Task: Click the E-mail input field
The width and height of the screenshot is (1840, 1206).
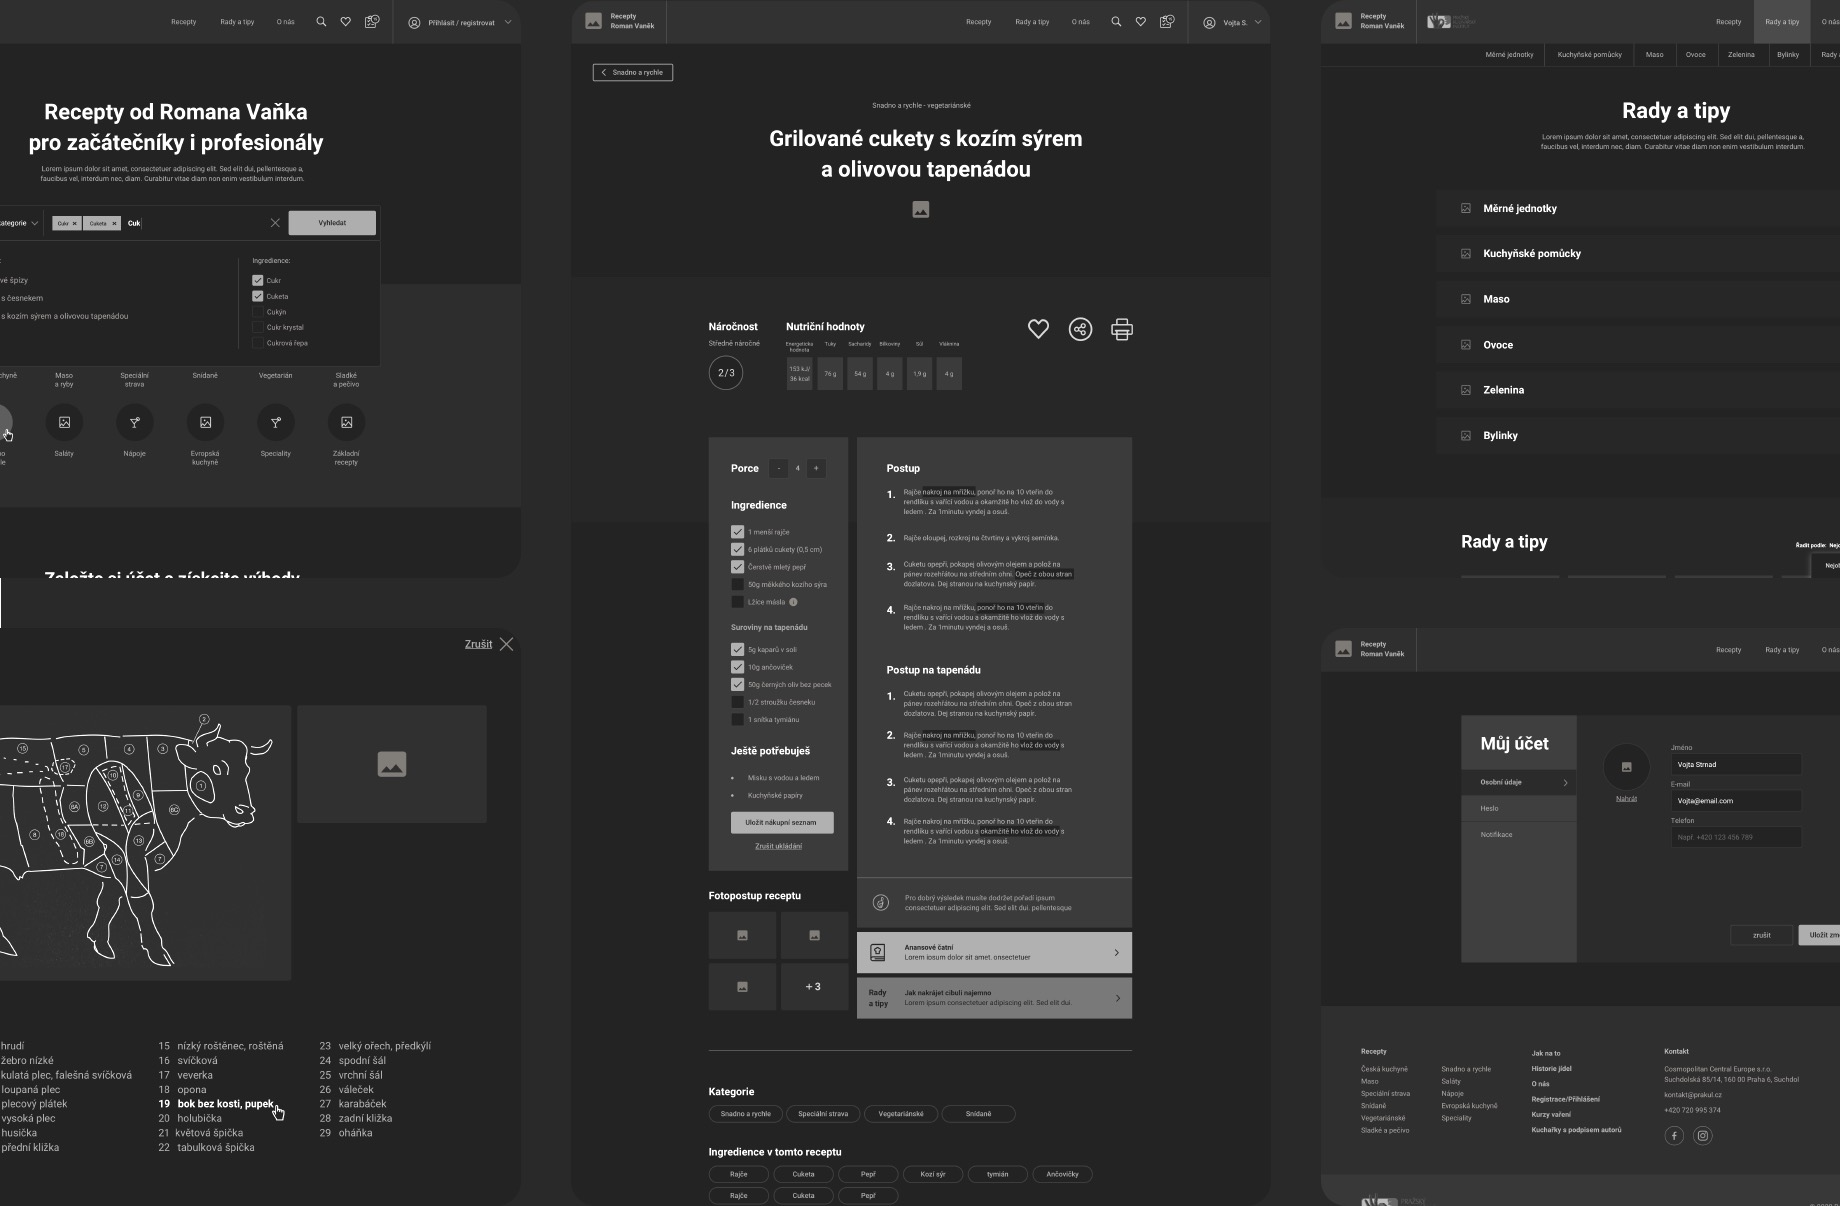Action: pos(1736,801)
